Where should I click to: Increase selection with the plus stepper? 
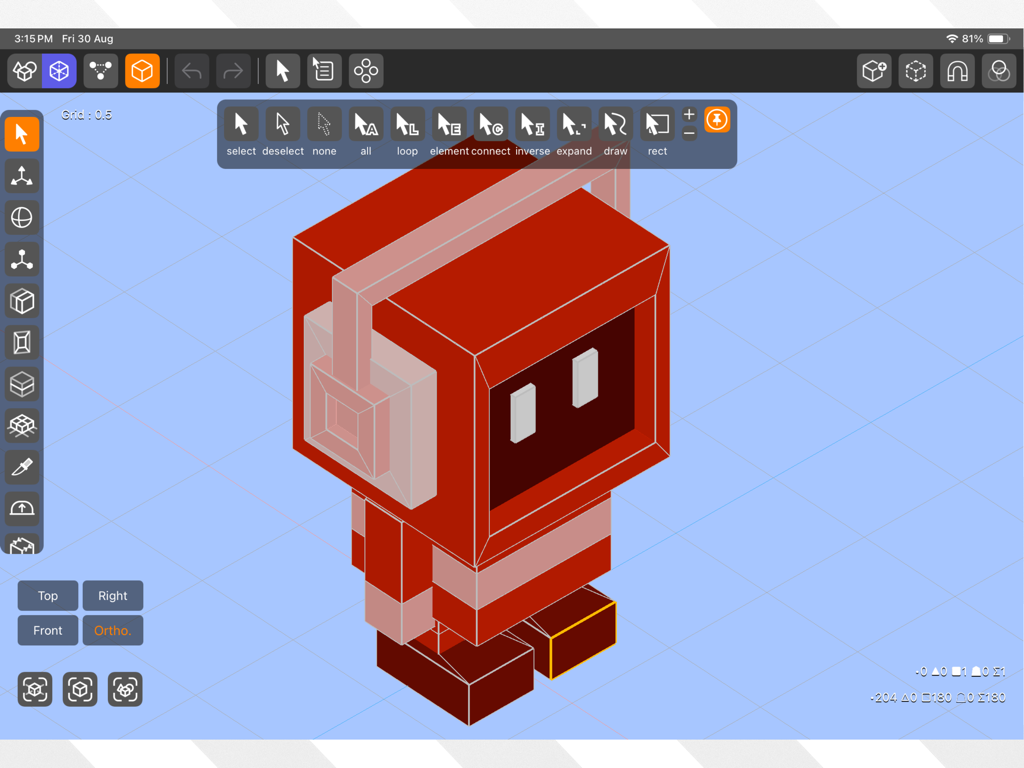688,116
